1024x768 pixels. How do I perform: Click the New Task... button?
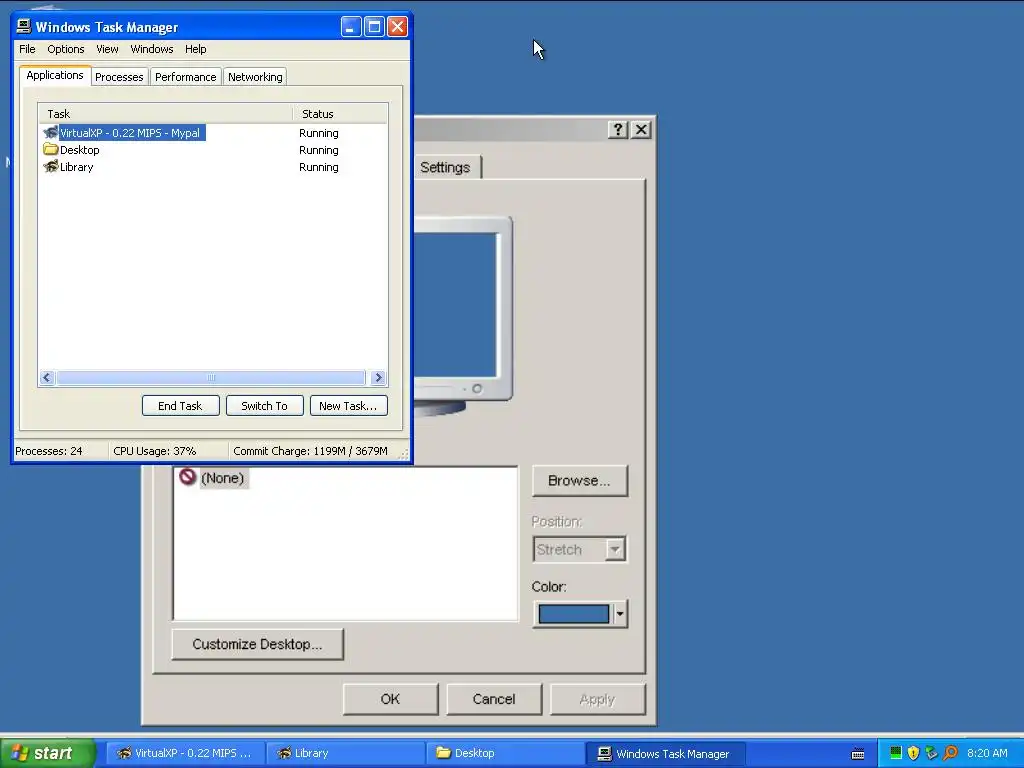pos(348,406)
